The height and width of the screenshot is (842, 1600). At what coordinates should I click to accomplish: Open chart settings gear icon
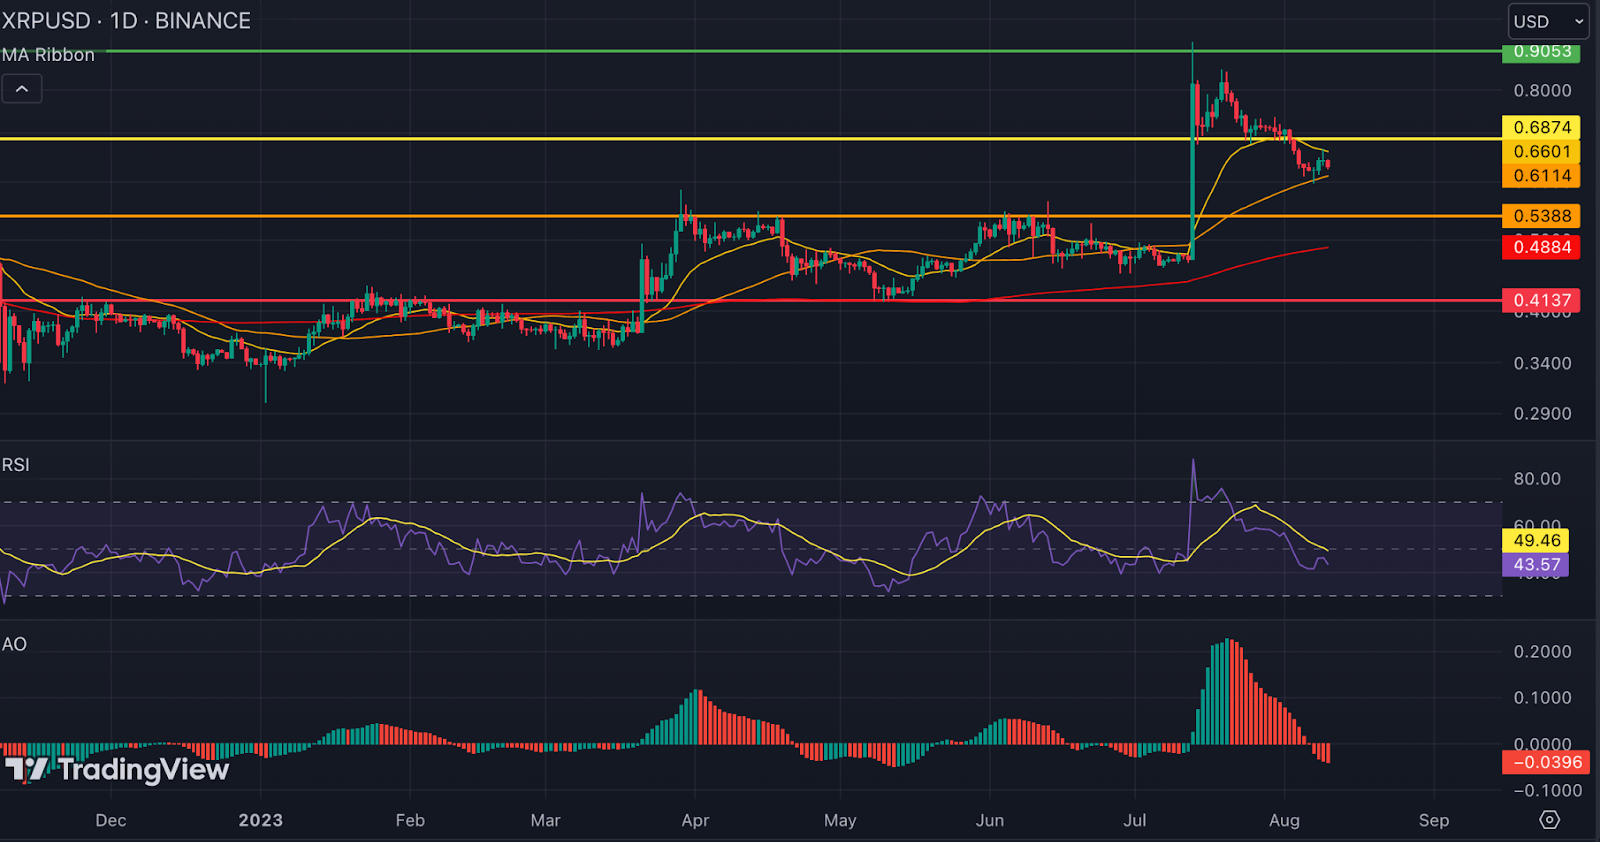point(1549,820)
